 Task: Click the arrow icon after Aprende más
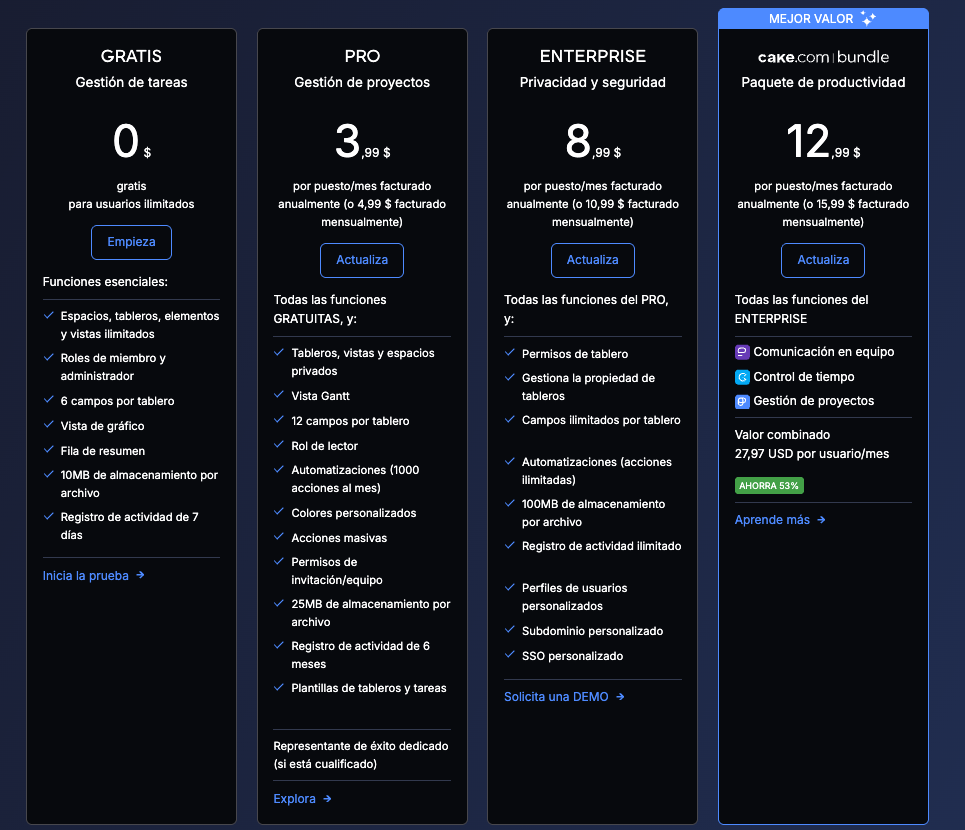point(821,520)
